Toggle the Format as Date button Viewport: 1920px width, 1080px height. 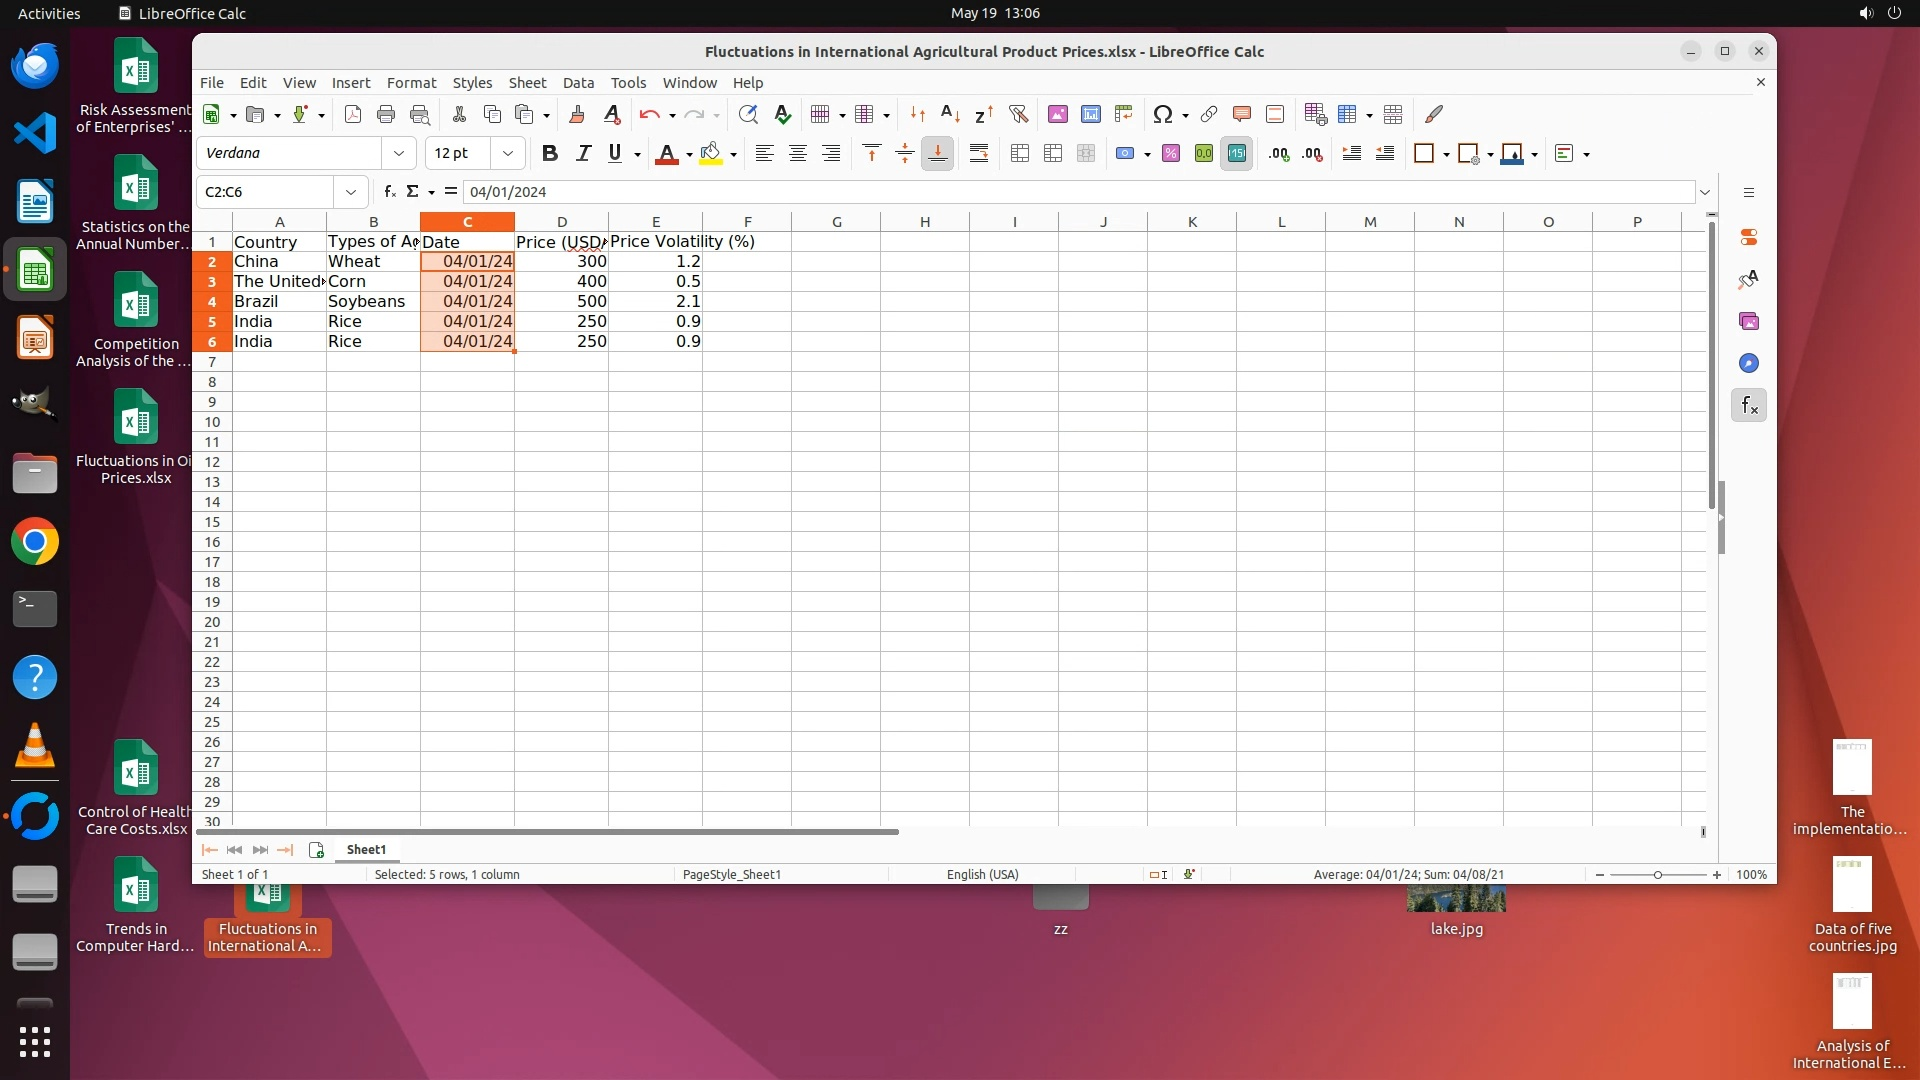(1237, 153)
